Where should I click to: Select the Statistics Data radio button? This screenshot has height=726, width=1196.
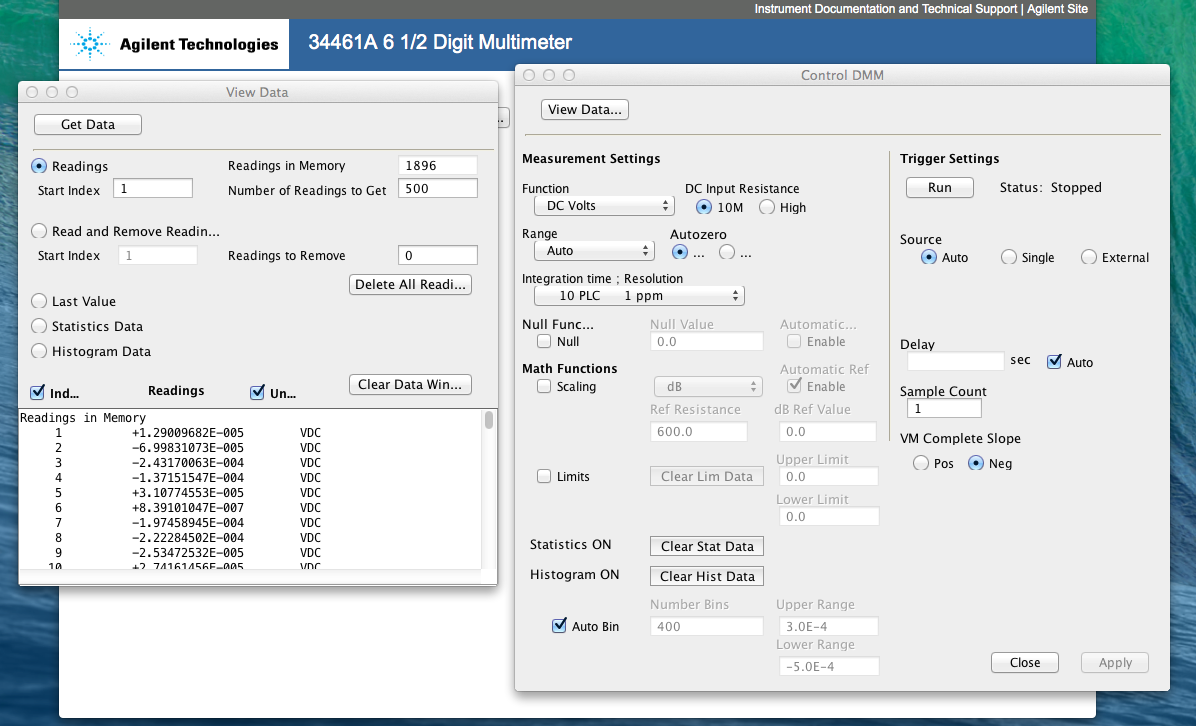(x=39, y=326)
